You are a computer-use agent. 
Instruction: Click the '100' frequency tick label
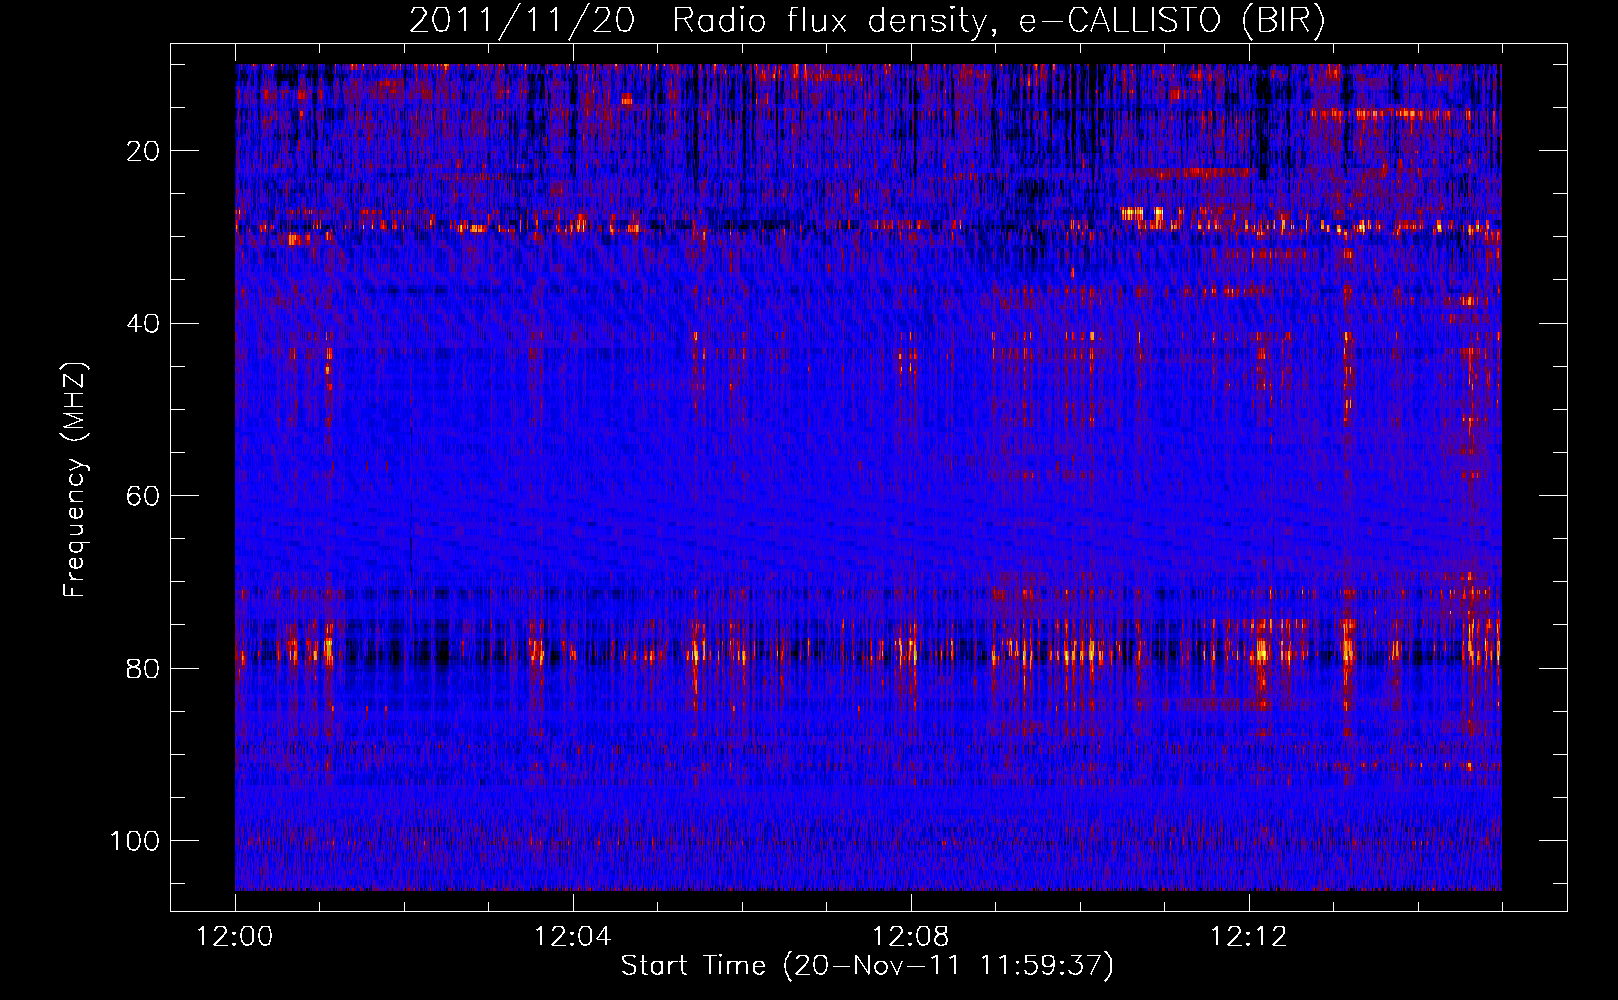point(135,840)
